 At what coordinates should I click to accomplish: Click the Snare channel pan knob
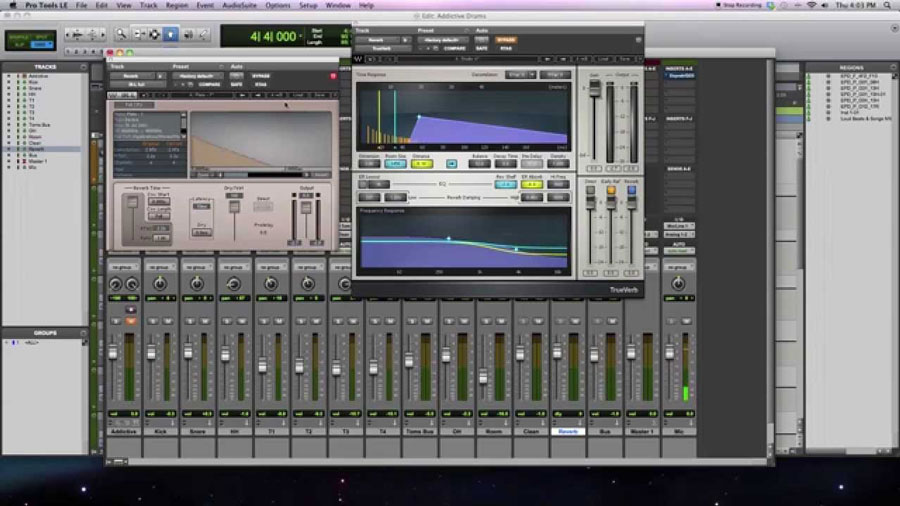point(197,283)
